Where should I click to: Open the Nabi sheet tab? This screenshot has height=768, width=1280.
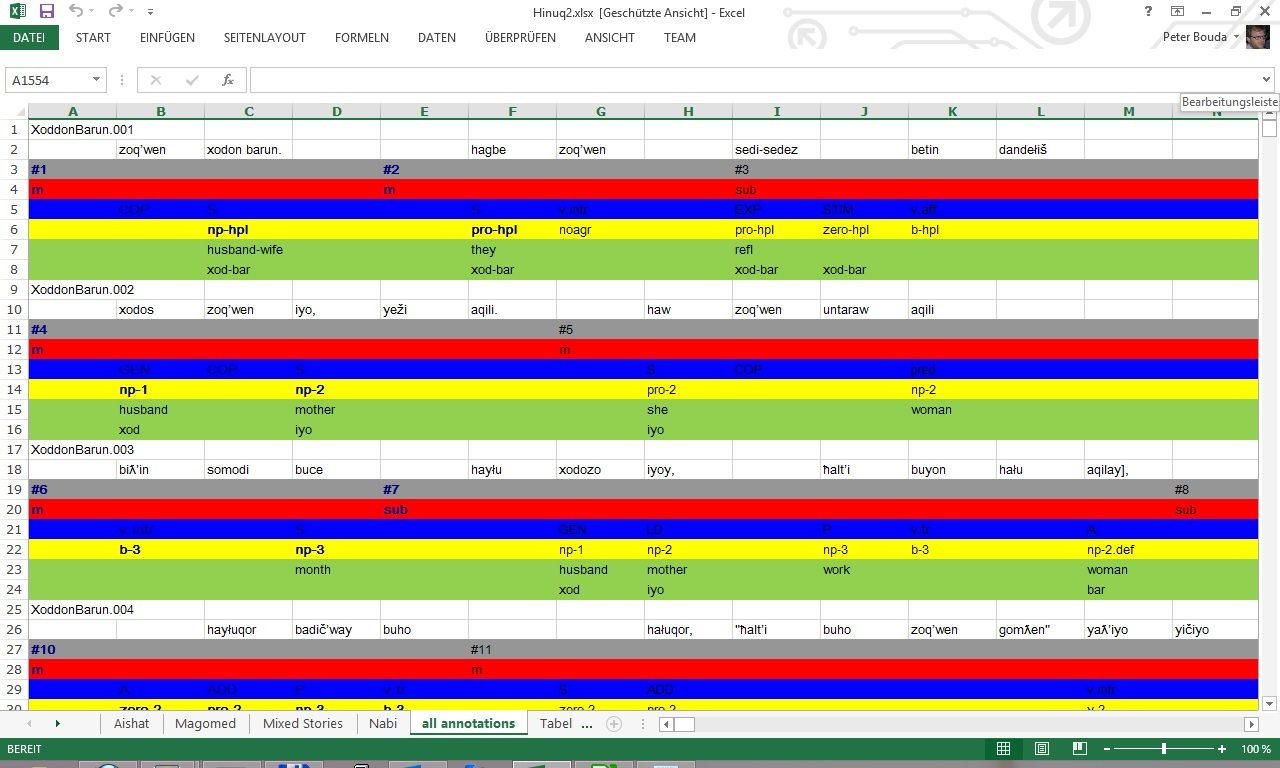(383, 724)
